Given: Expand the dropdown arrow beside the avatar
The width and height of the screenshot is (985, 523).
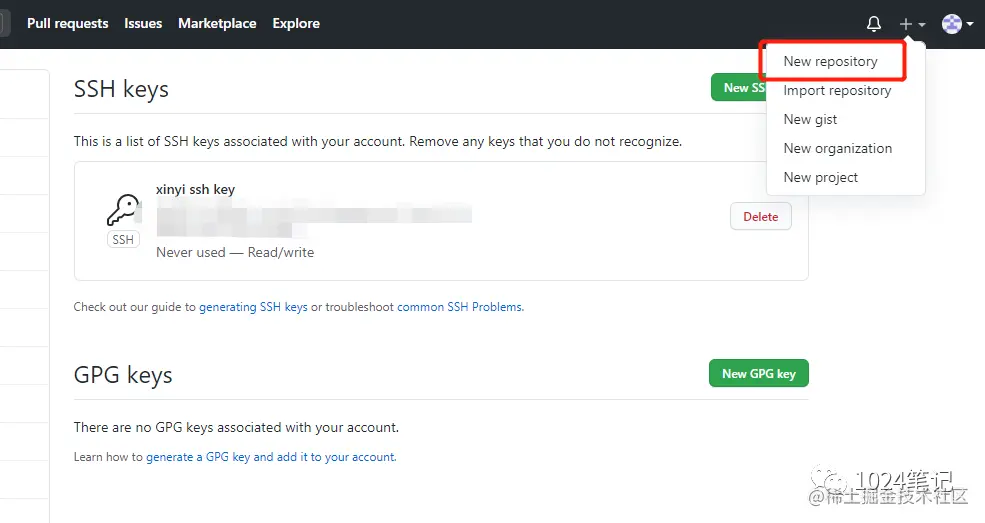Looking at the screenshot, I should click(x=970, y=24).
